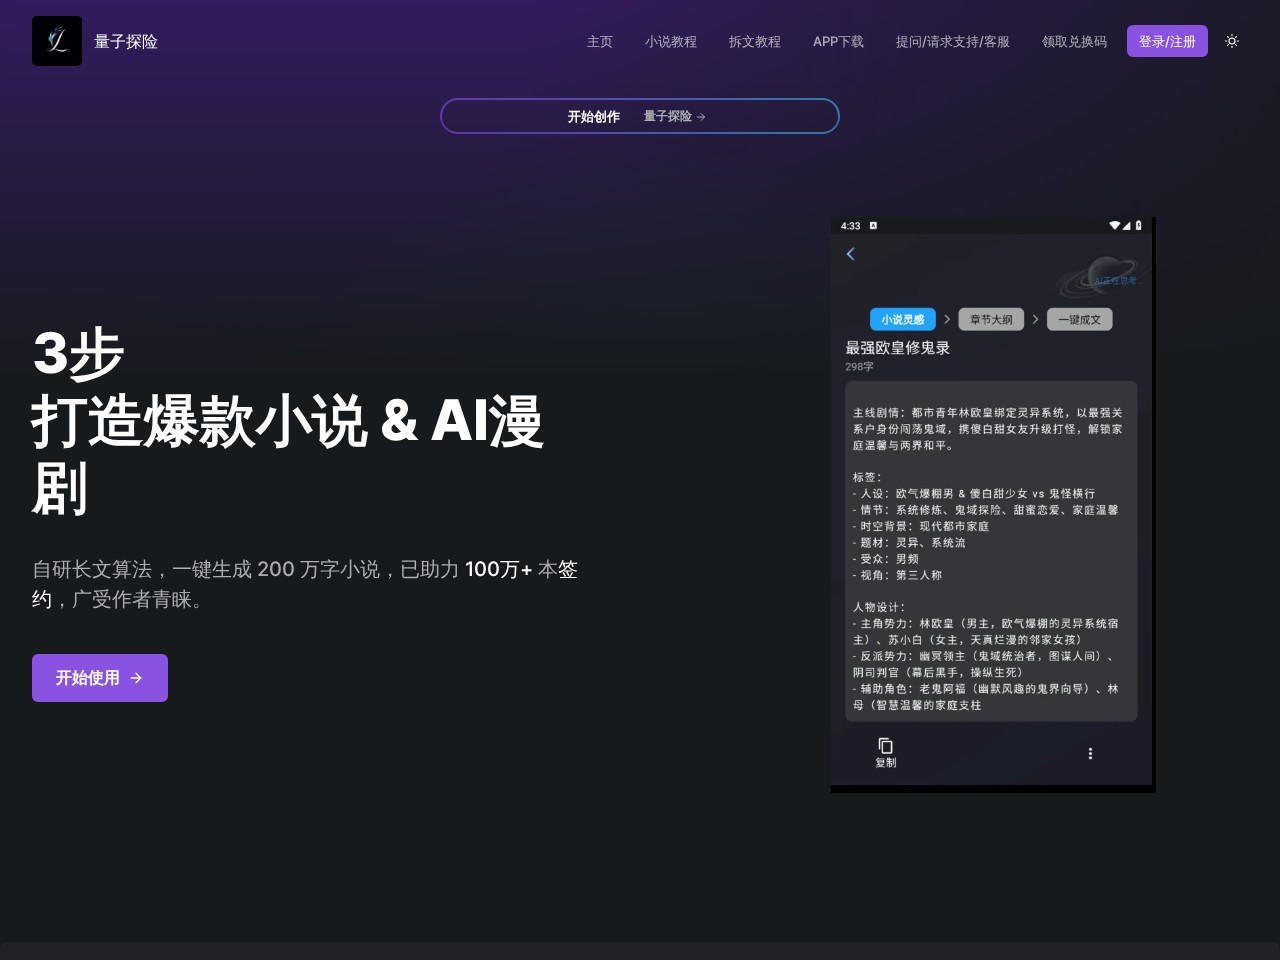Select the 主页 menu item
1280x960 pixels.
[x=599, y=42]
